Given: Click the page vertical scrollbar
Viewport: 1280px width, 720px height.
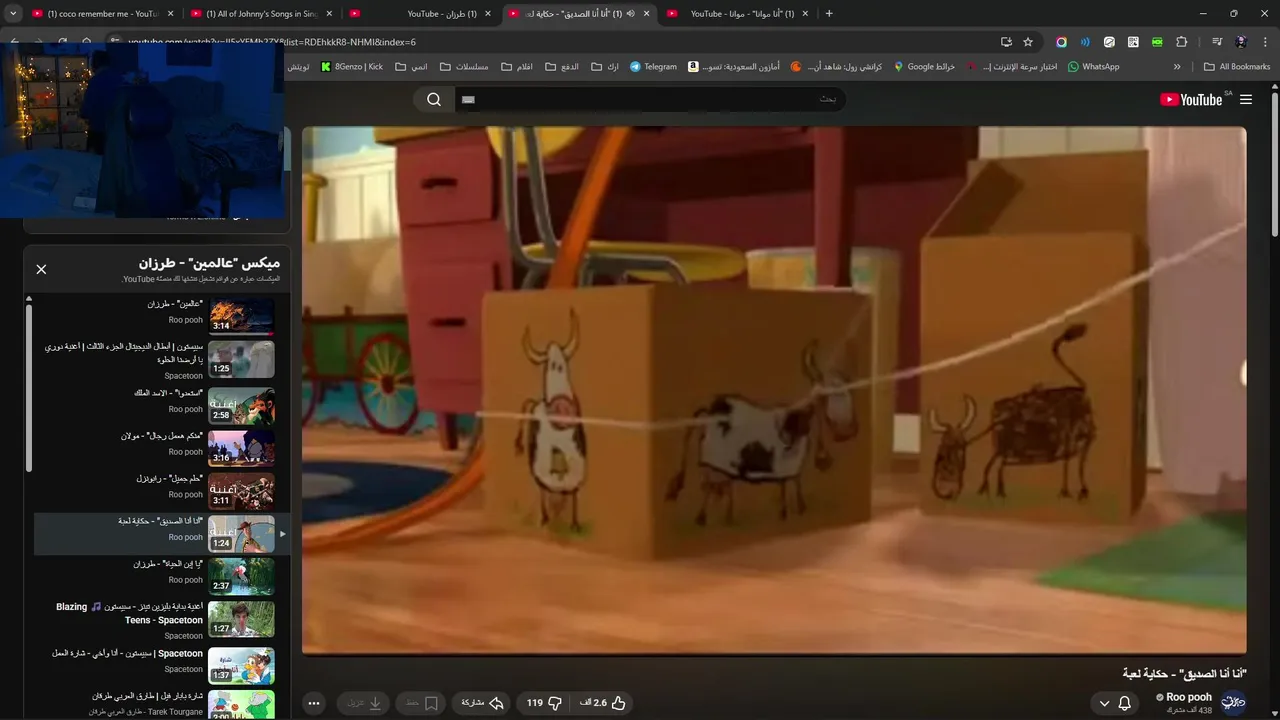Looking at the screenshot, I should pyautogui.click(x=1274, y=165).
